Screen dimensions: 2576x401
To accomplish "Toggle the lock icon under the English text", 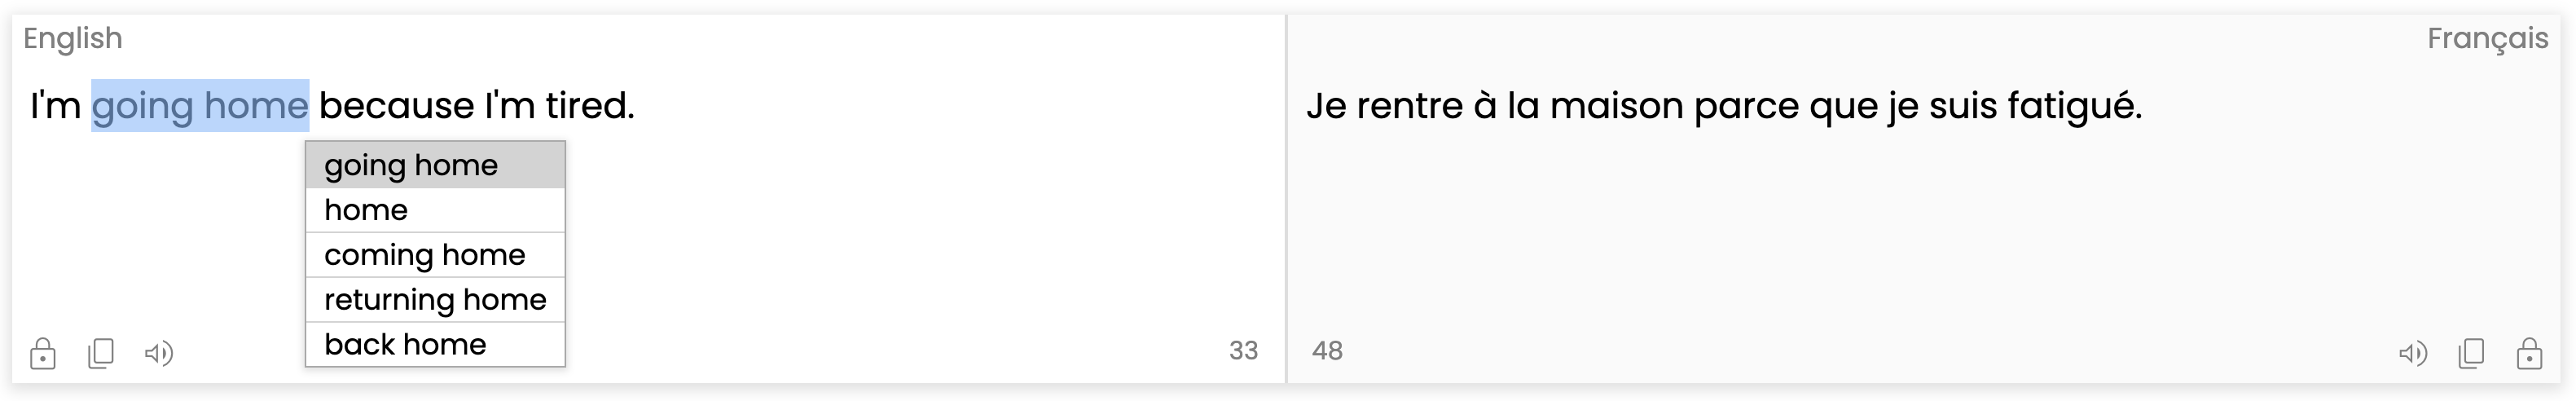I will pyautogui.click(x=43, y=353).
